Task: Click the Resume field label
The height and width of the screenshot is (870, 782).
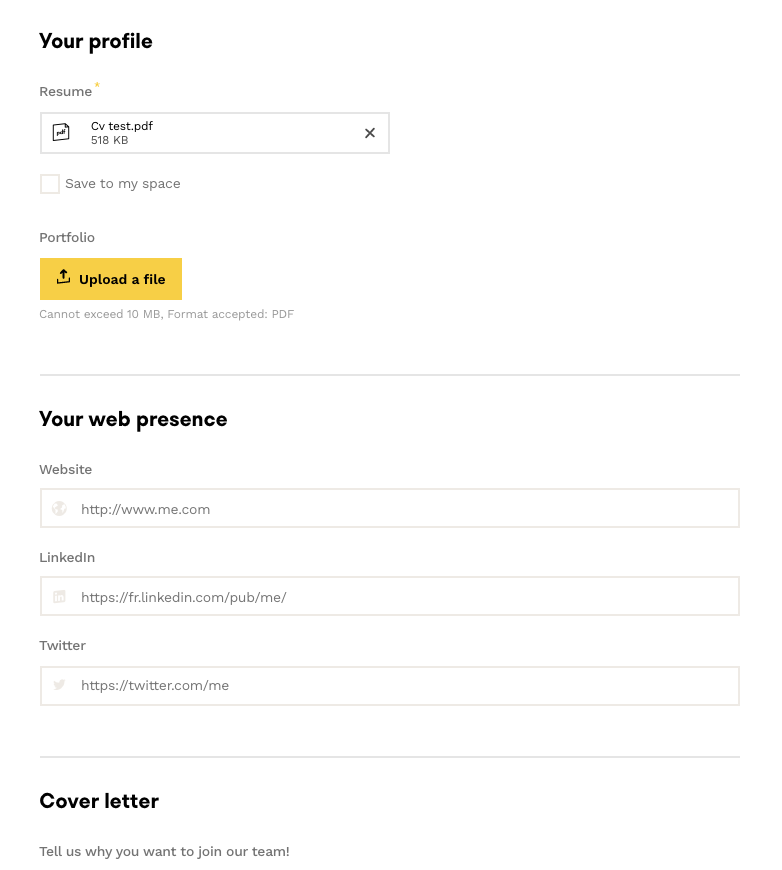Action: pyautogui.click(x=66, y=92)
